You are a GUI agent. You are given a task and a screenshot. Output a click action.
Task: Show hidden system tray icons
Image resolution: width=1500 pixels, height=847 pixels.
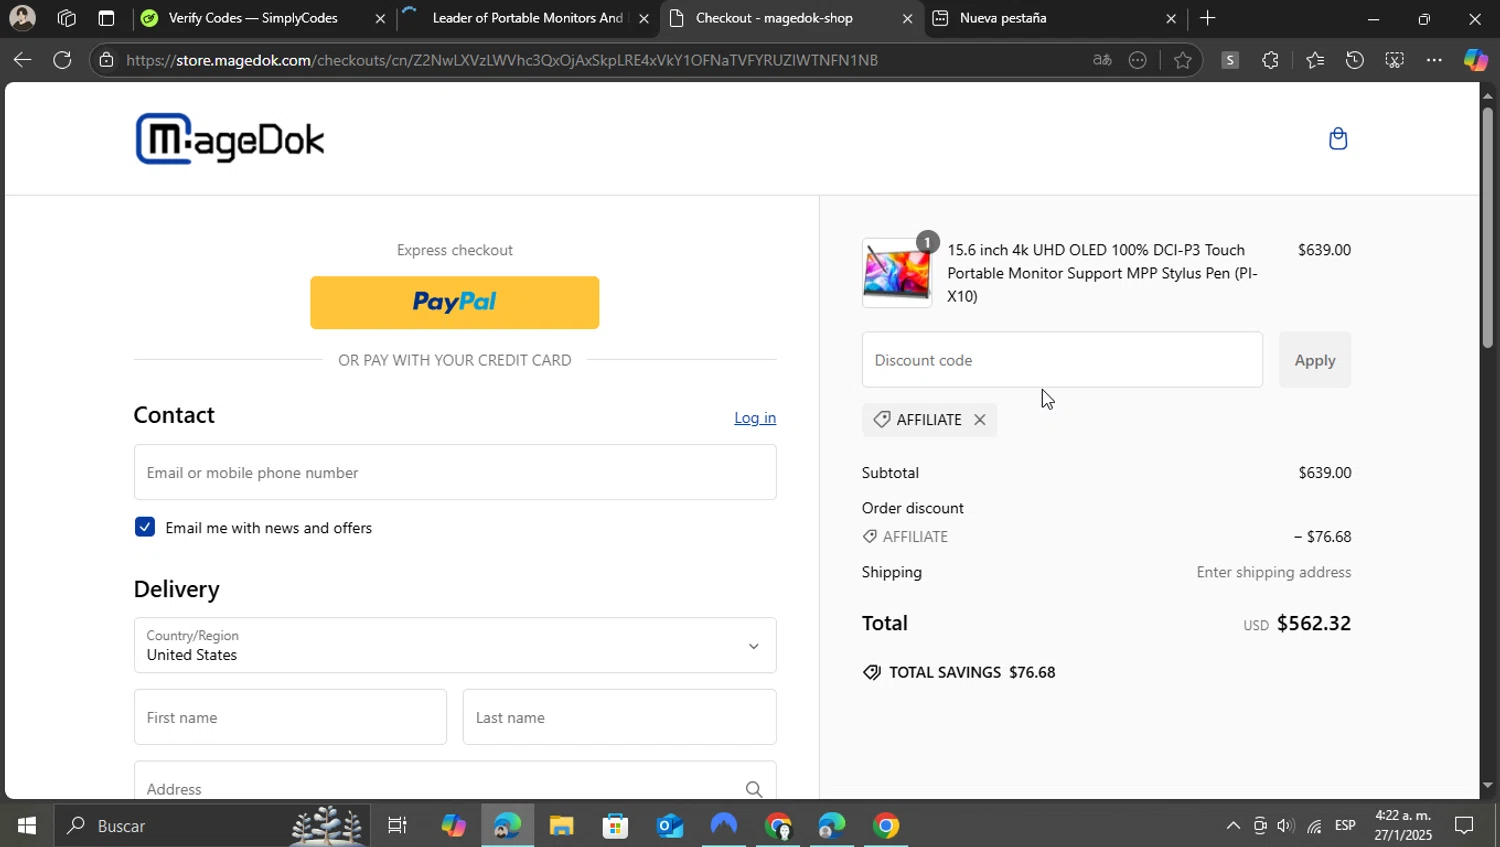(x=1233, y=826)
